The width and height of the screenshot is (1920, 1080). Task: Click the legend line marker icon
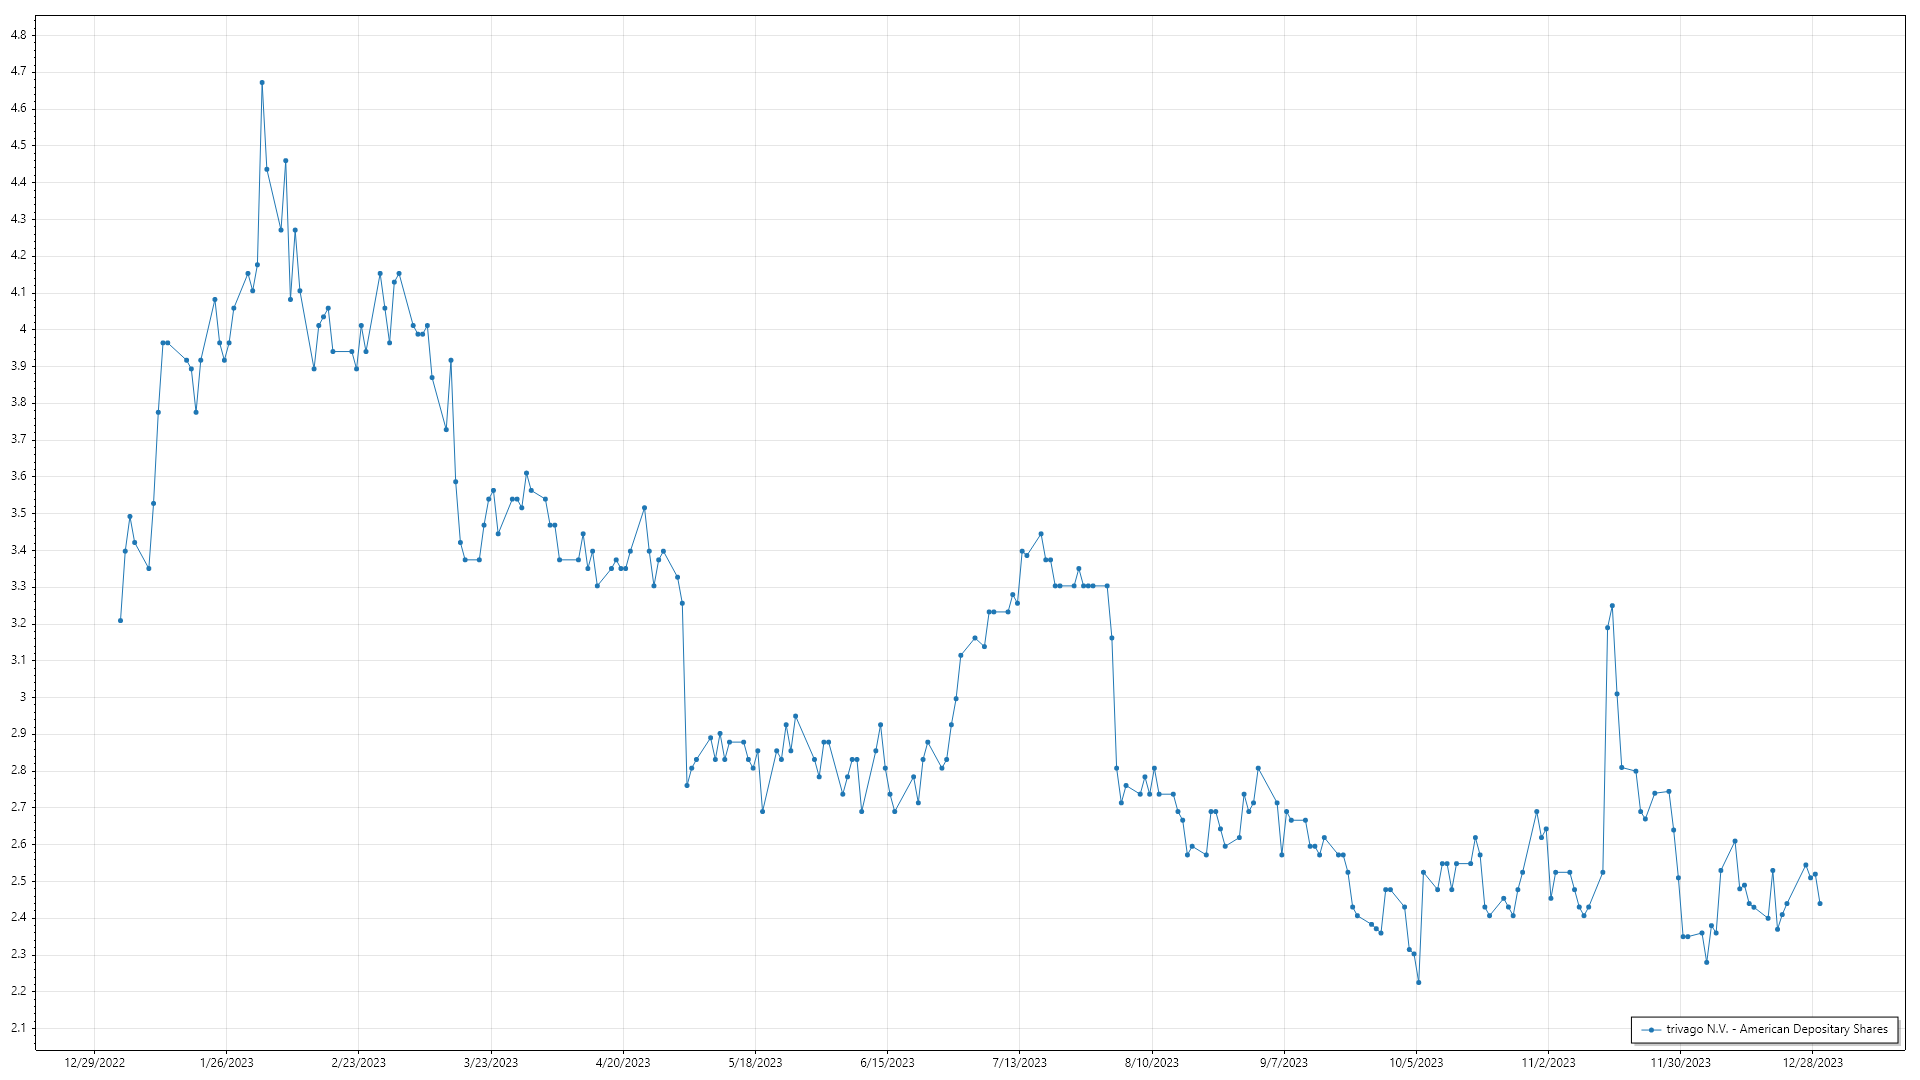pyautogui.click(x=1651, y=1030)
